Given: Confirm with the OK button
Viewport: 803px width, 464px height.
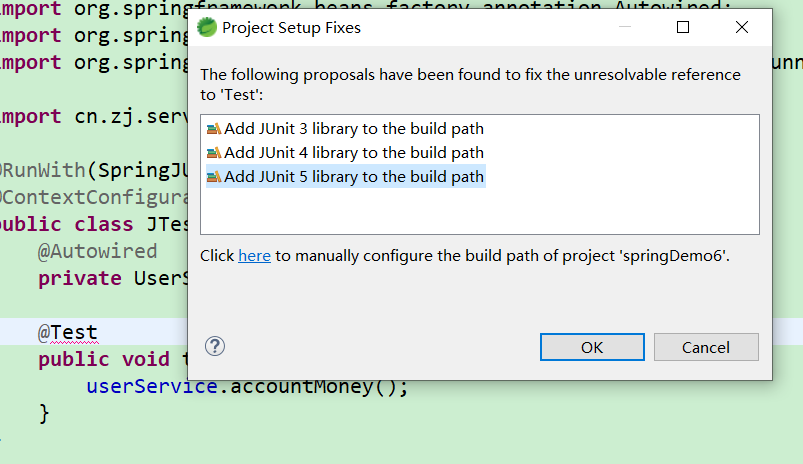Looking at the screenshot, I should click(591, 347).
